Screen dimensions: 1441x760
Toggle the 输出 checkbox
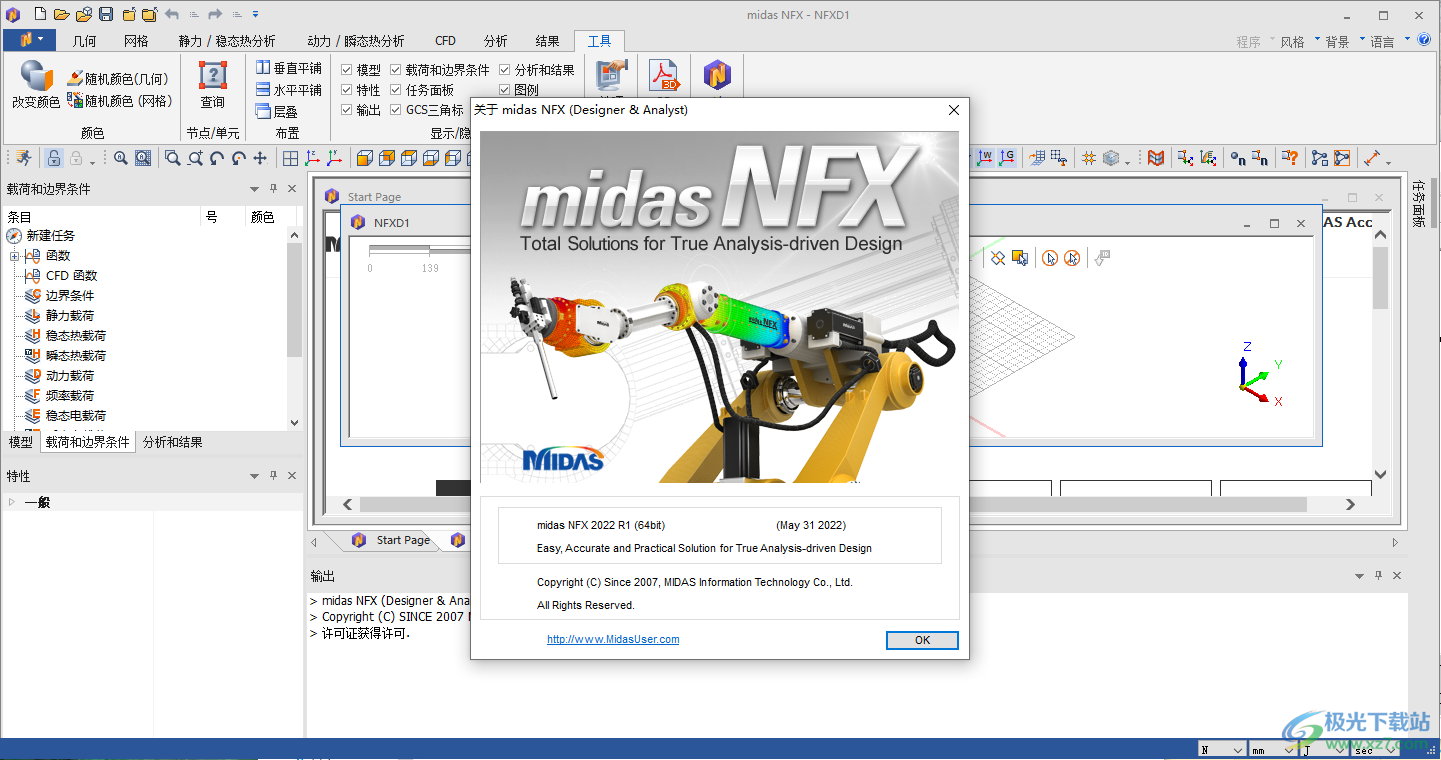click(x=347, y=110)
